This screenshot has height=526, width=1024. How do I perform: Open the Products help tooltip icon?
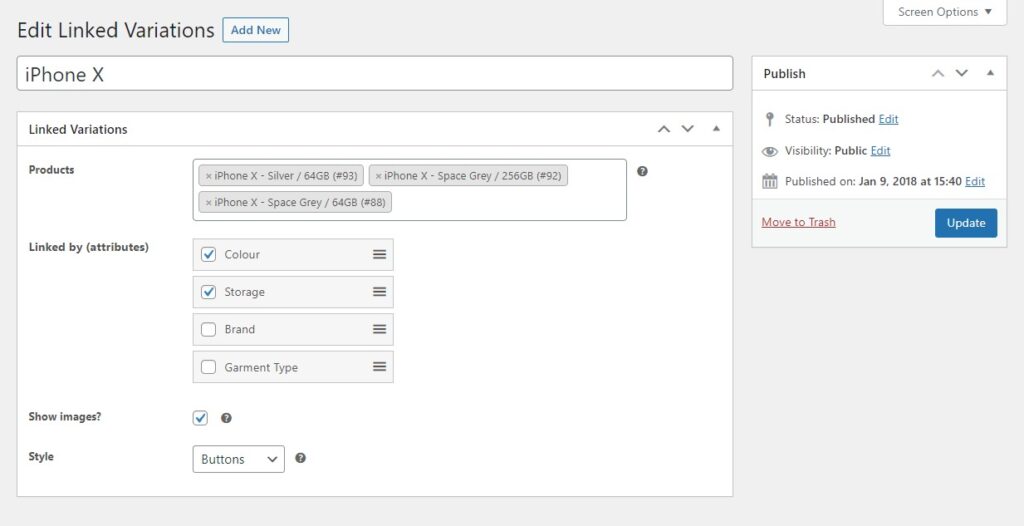(642, 171)
